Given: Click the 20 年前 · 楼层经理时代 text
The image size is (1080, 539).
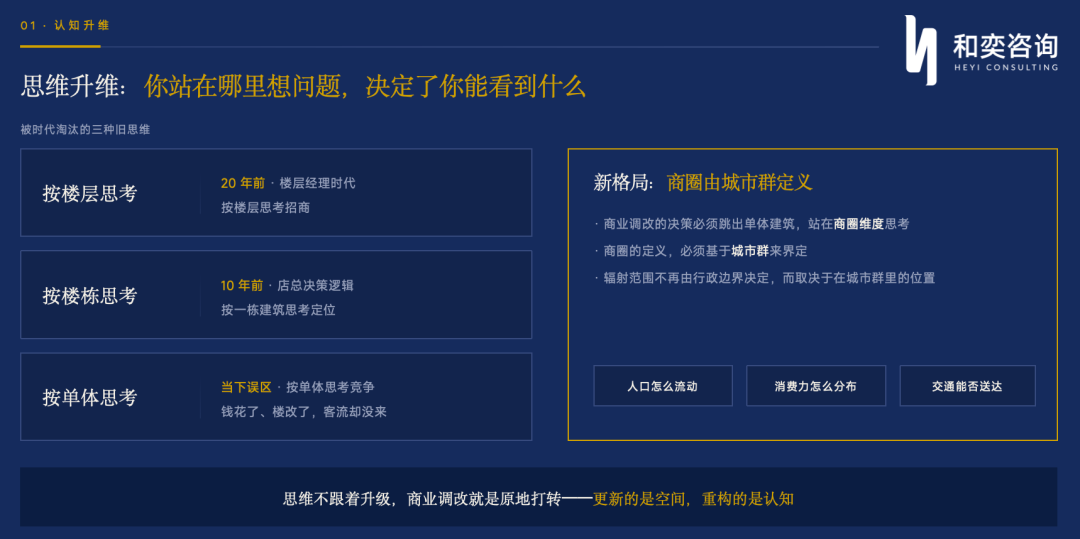Looking at the screenshot, I should (x=288, y=183).
